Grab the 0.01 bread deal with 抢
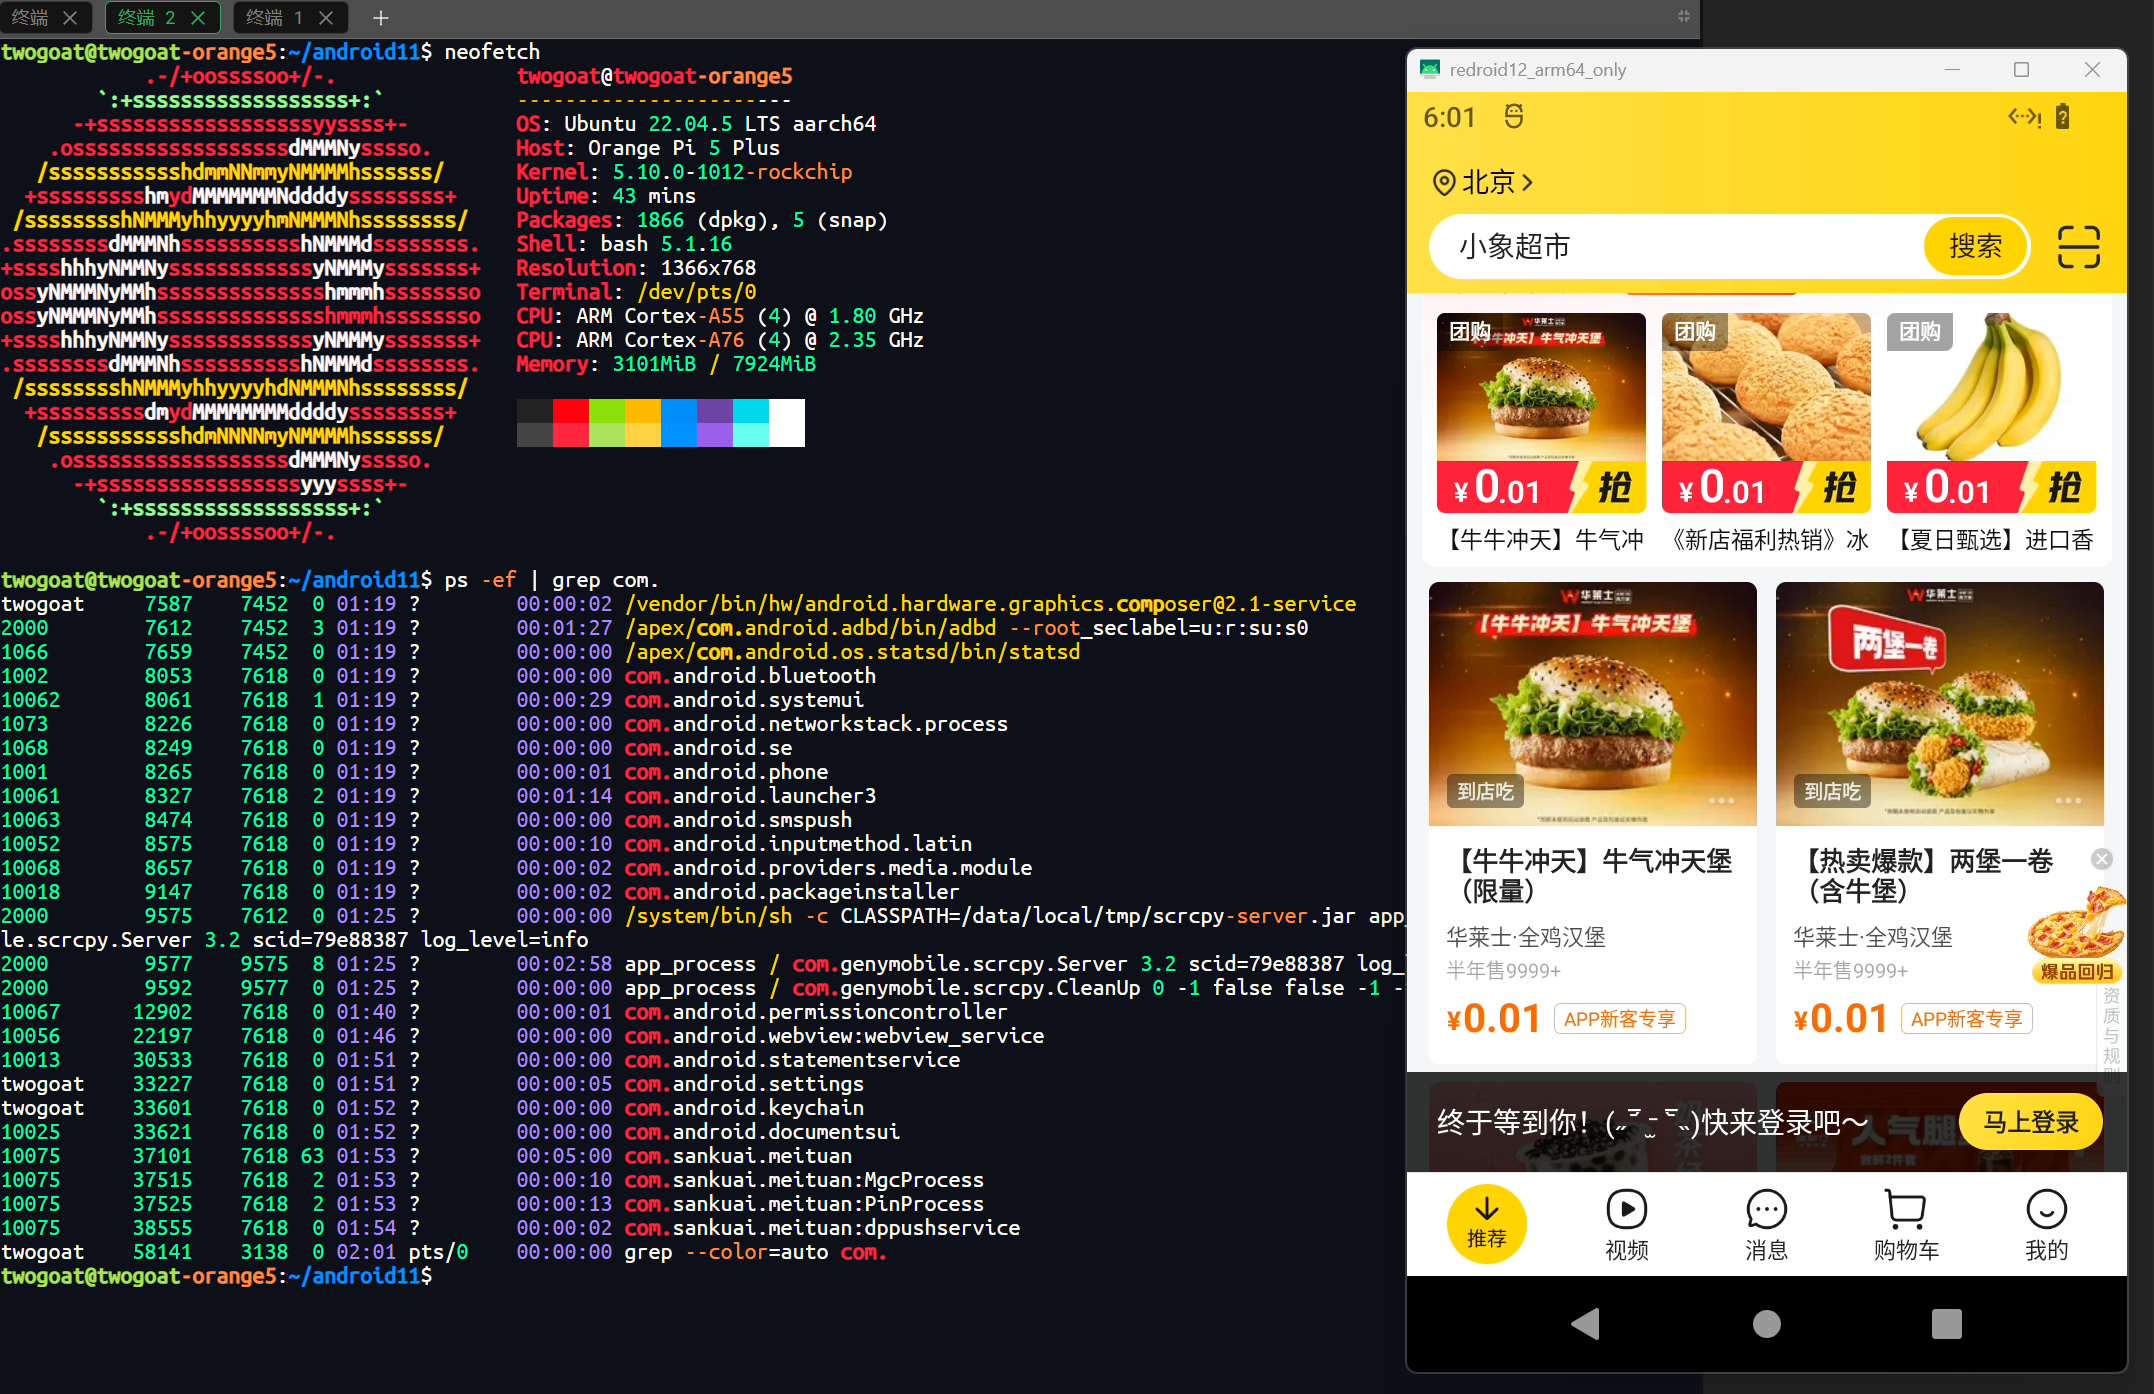Screen dimensions: 2154x1394 click(x=1838, y=488)
